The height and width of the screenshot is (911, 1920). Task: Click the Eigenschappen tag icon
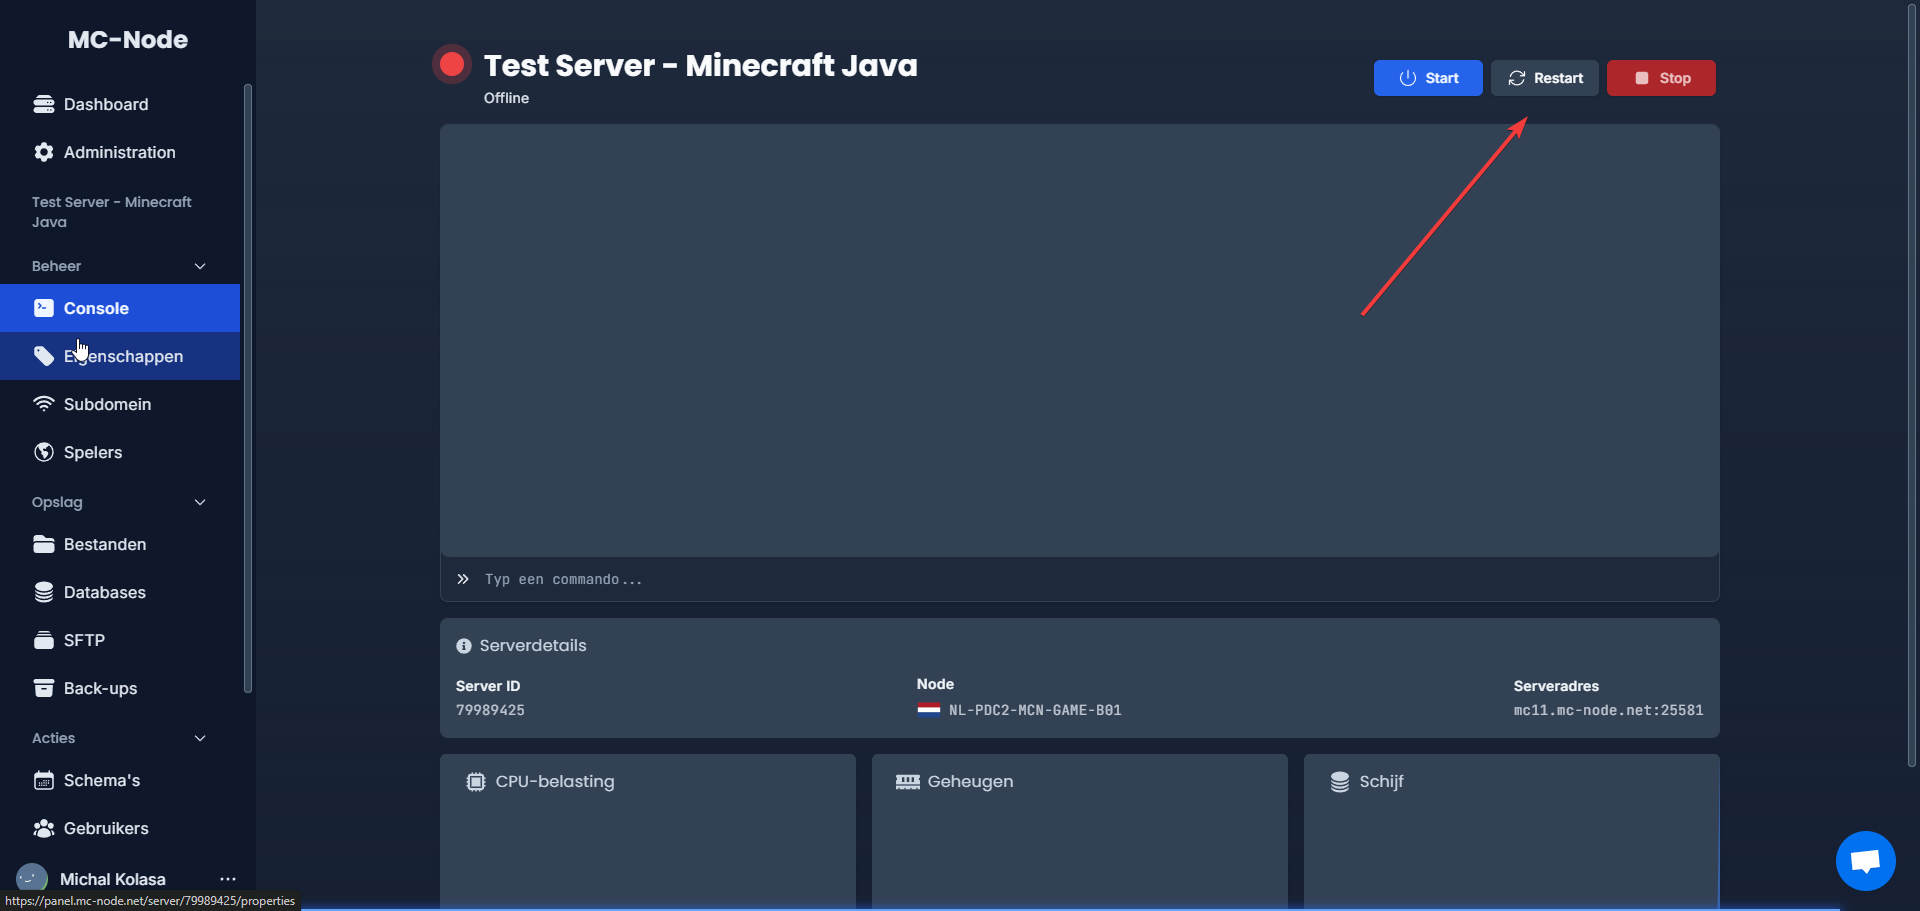43,356
